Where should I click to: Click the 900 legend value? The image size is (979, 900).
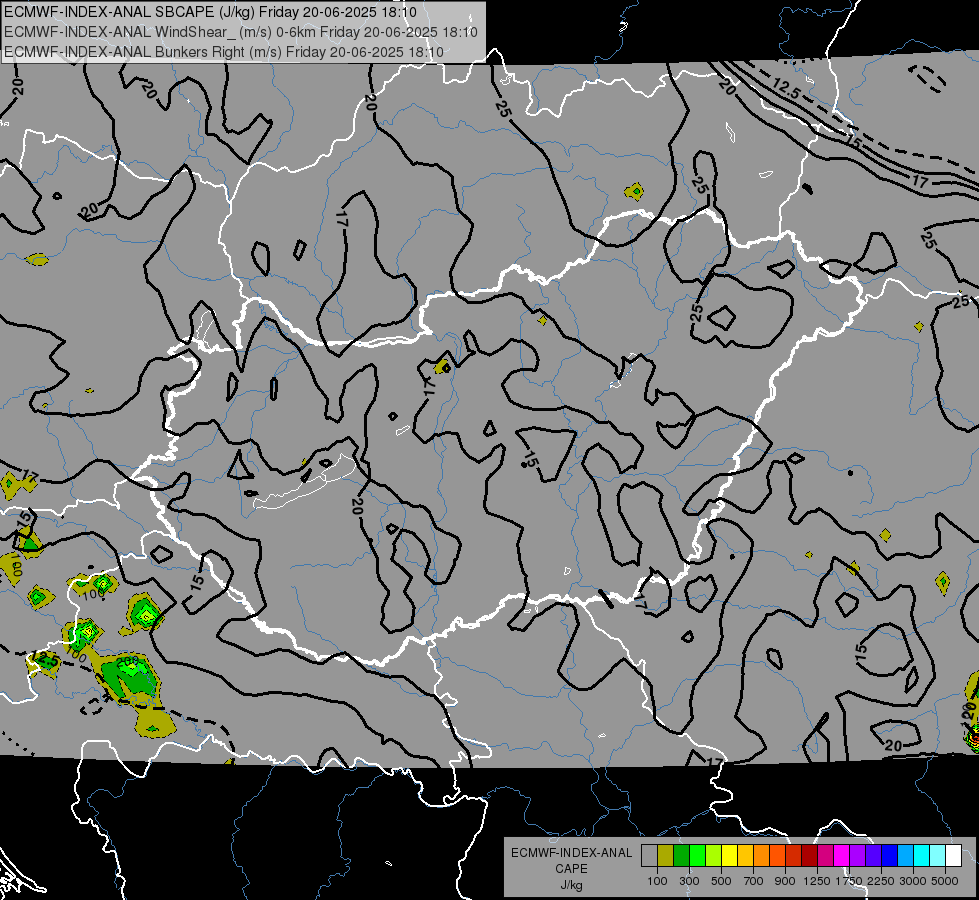coord(785,881)
